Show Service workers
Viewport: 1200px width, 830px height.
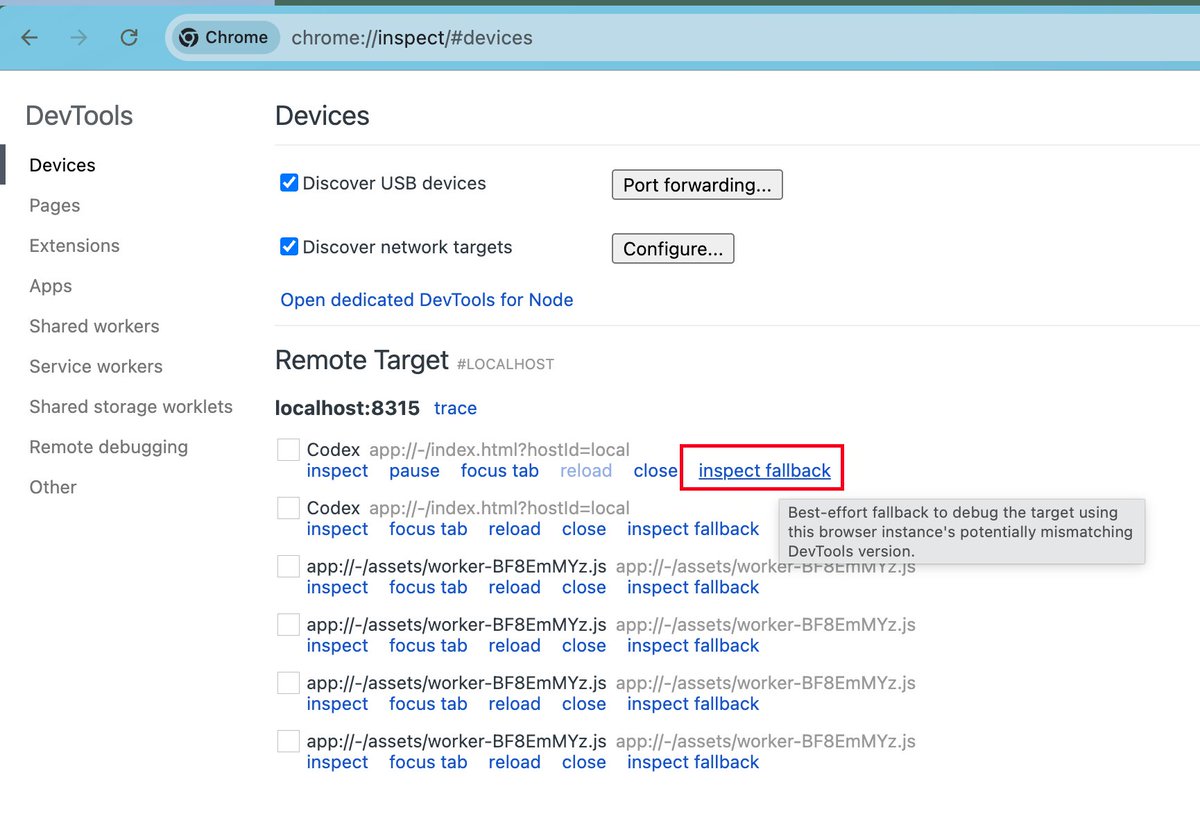tap(96, 366)
